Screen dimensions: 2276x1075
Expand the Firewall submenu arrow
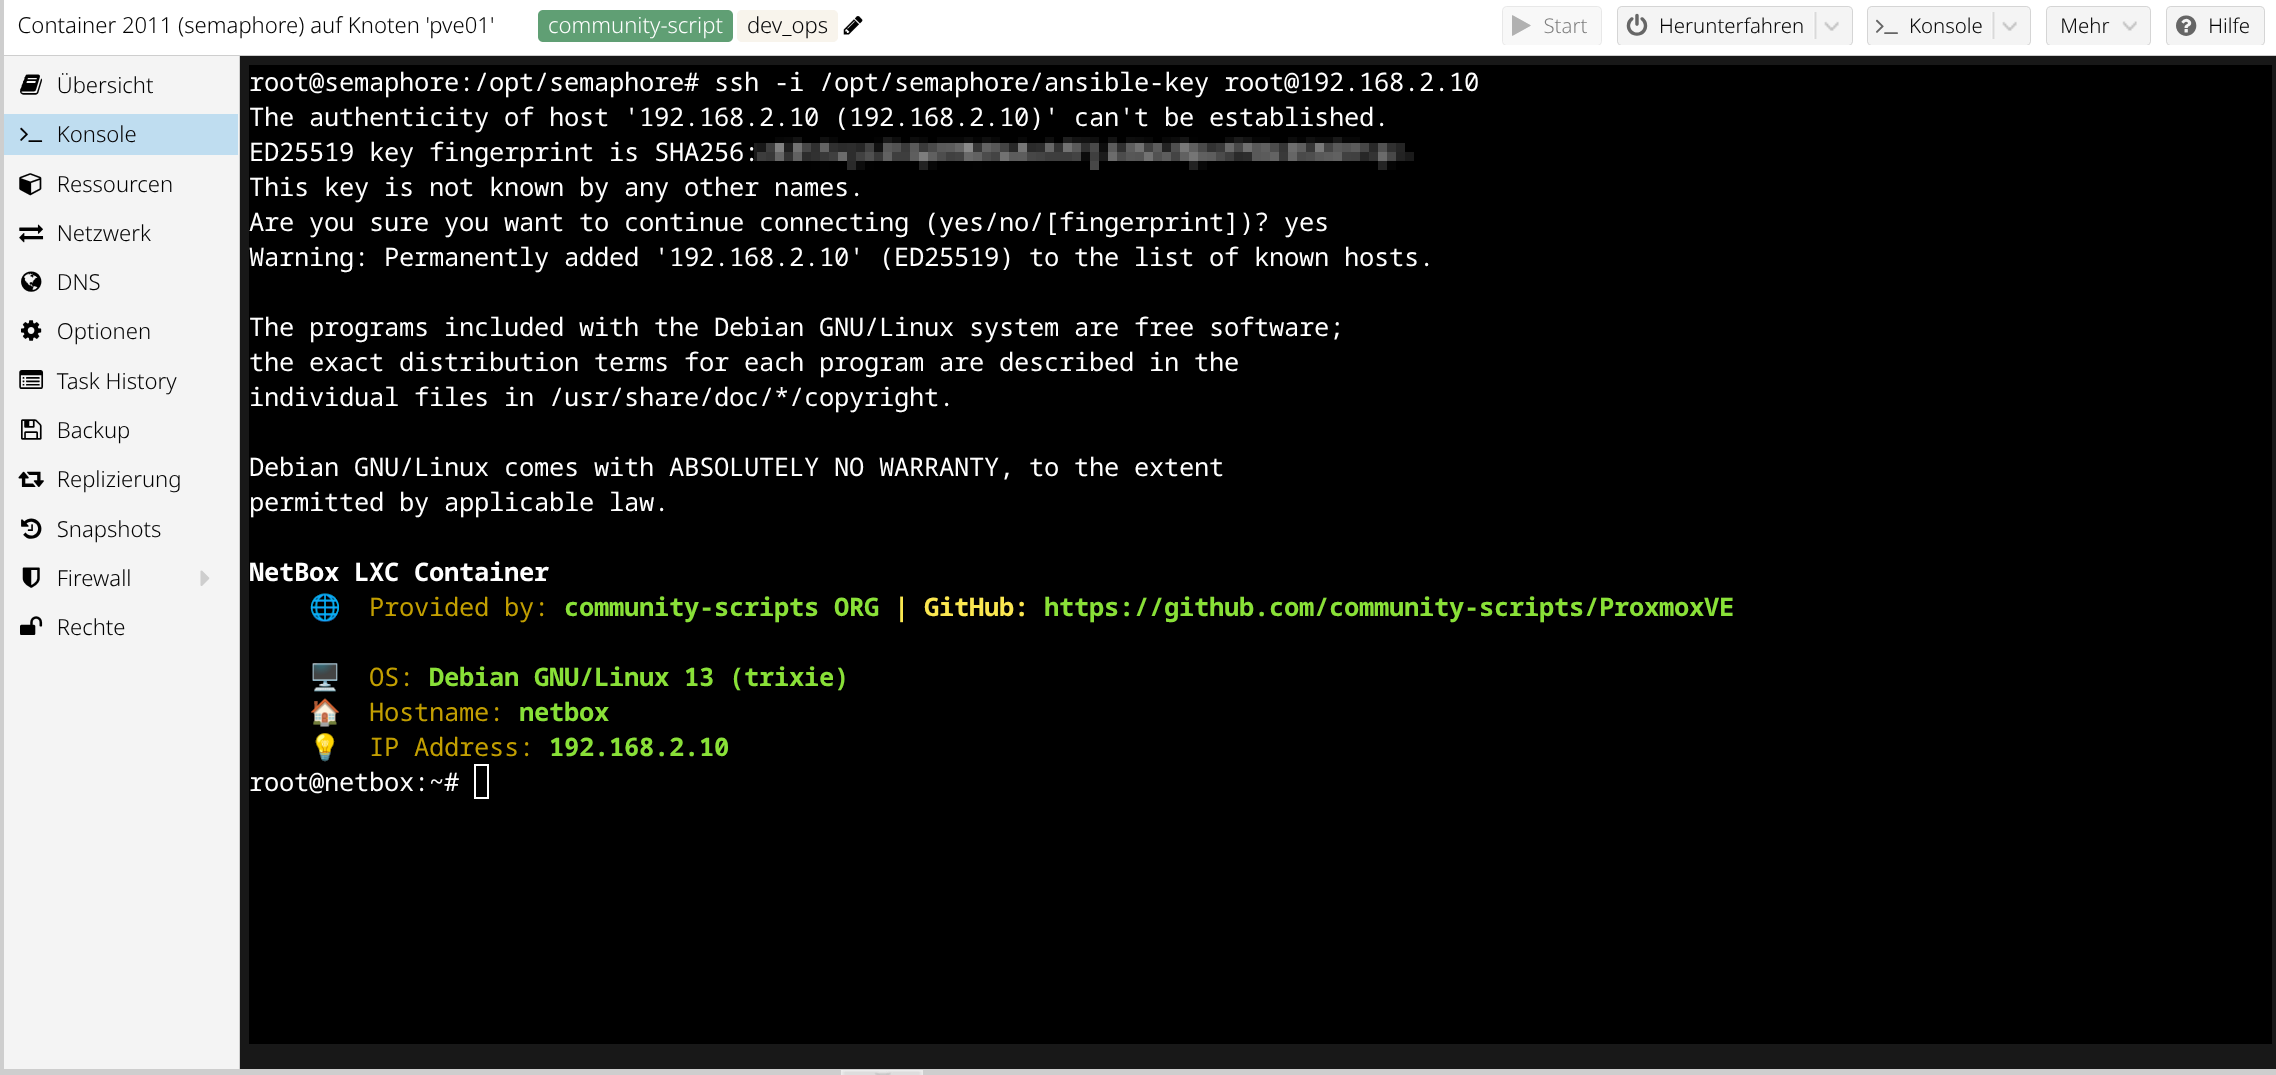[205, 578]
